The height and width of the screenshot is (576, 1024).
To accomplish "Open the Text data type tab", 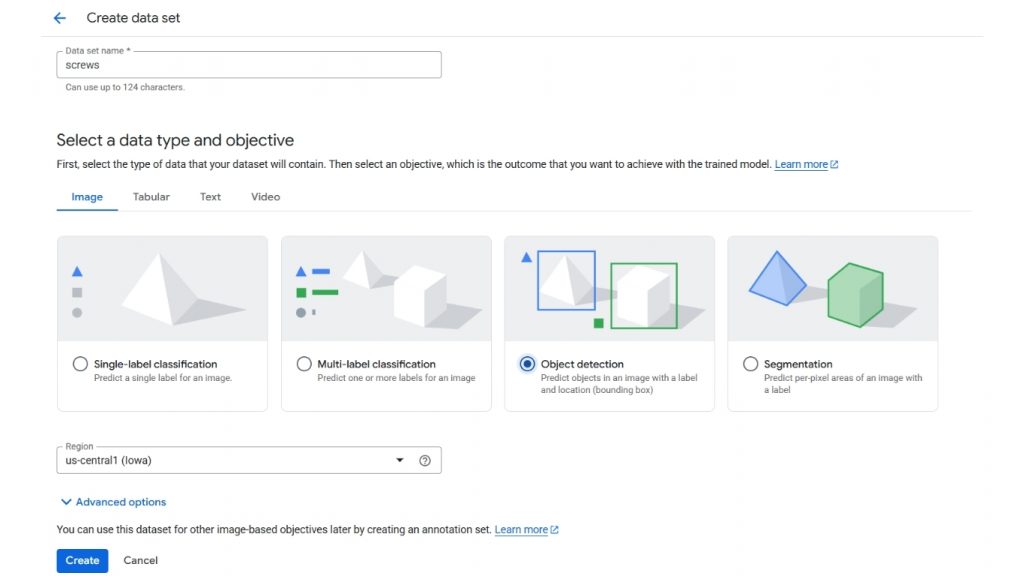I will tap(210, 197).
